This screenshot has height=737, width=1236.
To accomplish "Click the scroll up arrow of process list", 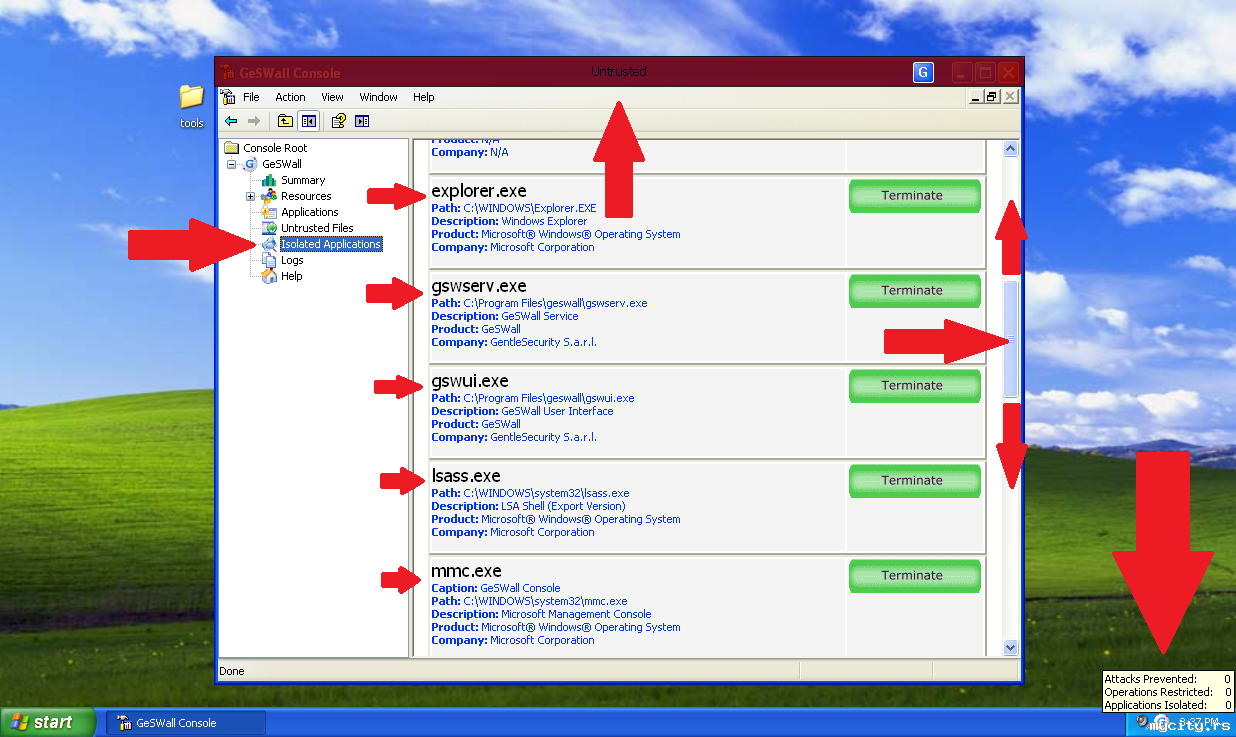I will 1010,149.
